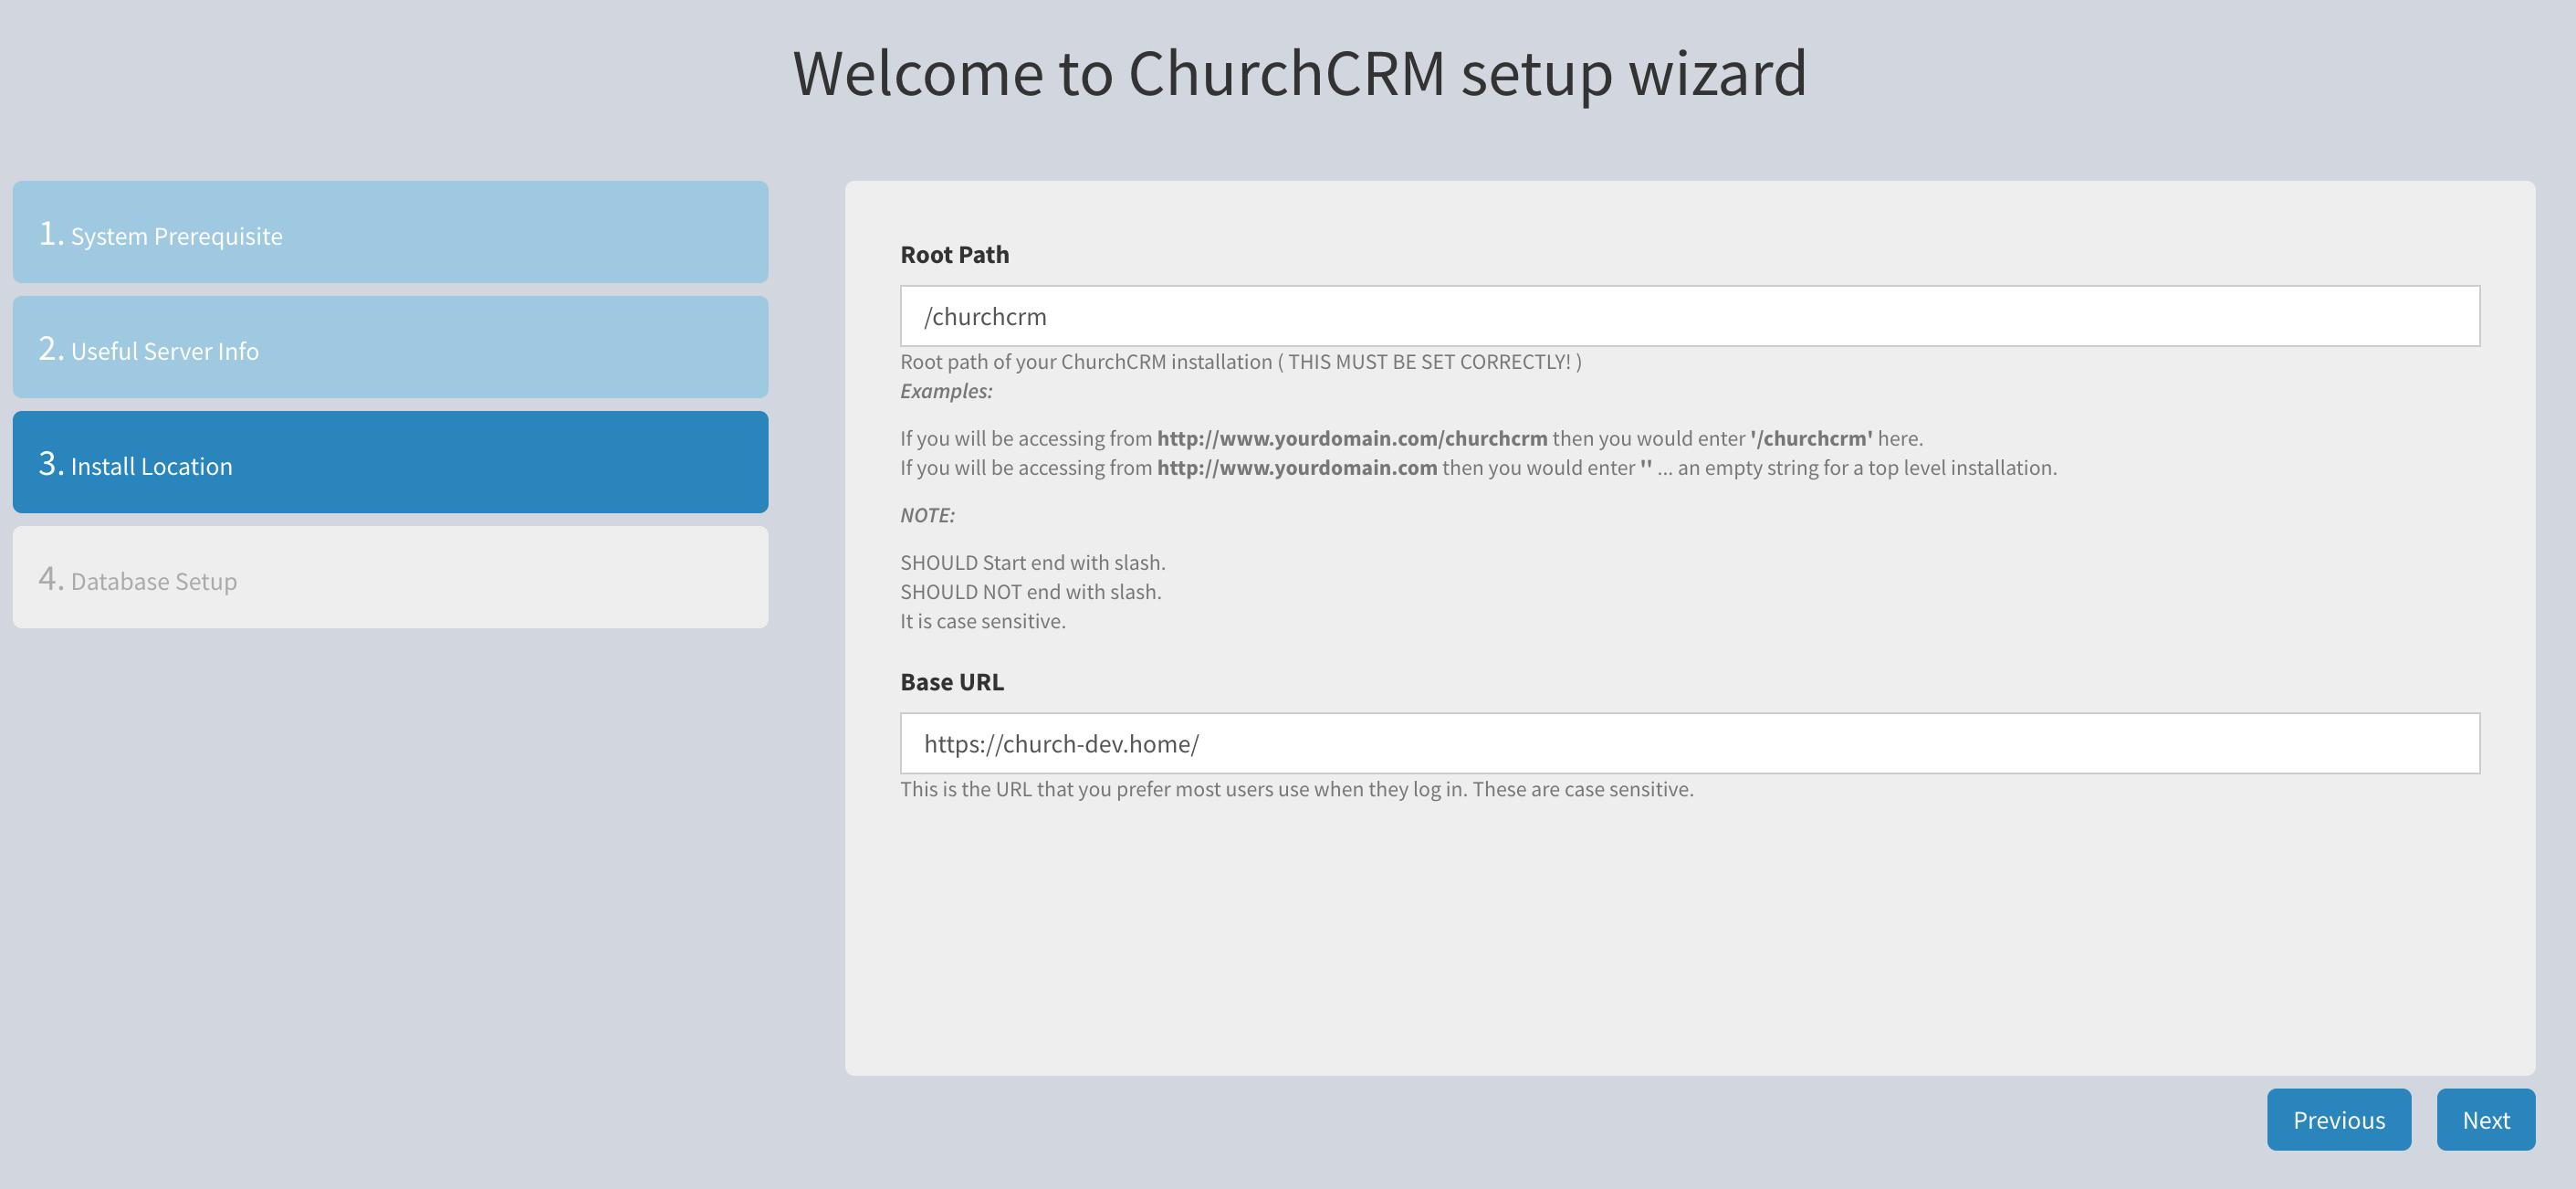Click the 'Base URL' label

[952, 682]
